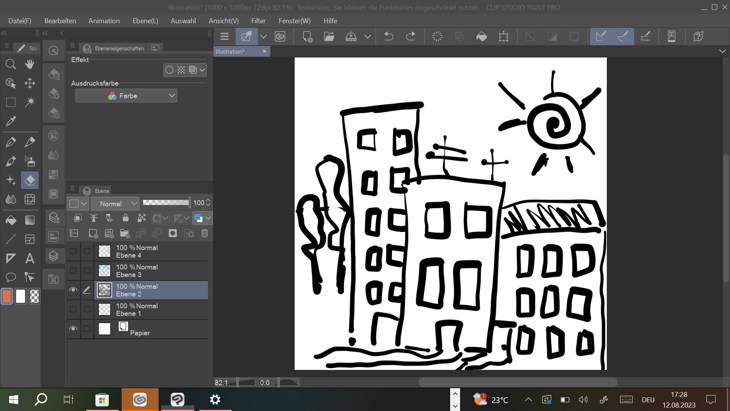Image resolution: width=730 pixels, height=411 pixels.
Task: Toggle the set as draft layer icon
Action: pos(109,218)
